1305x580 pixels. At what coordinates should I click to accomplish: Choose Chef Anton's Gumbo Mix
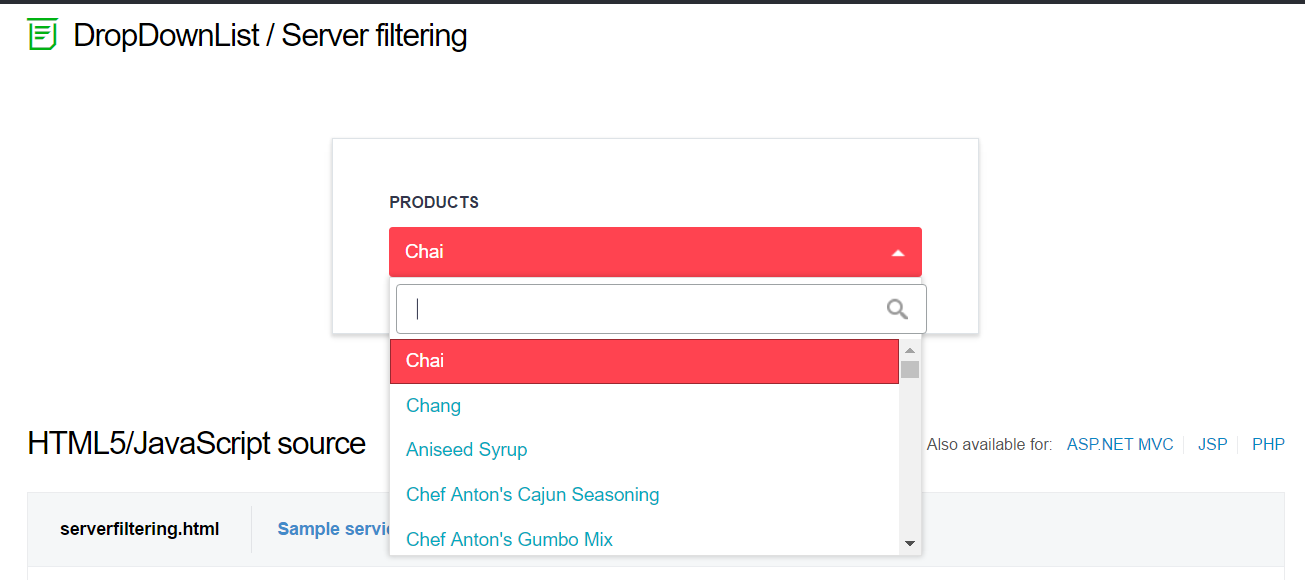[x=510, y=540]
